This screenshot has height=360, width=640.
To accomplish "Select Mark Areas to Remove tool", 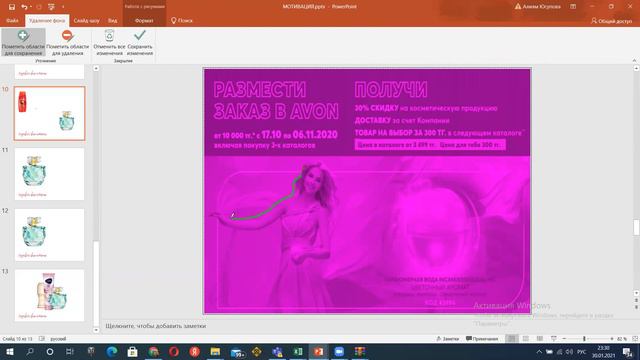I will click(67, 42).
